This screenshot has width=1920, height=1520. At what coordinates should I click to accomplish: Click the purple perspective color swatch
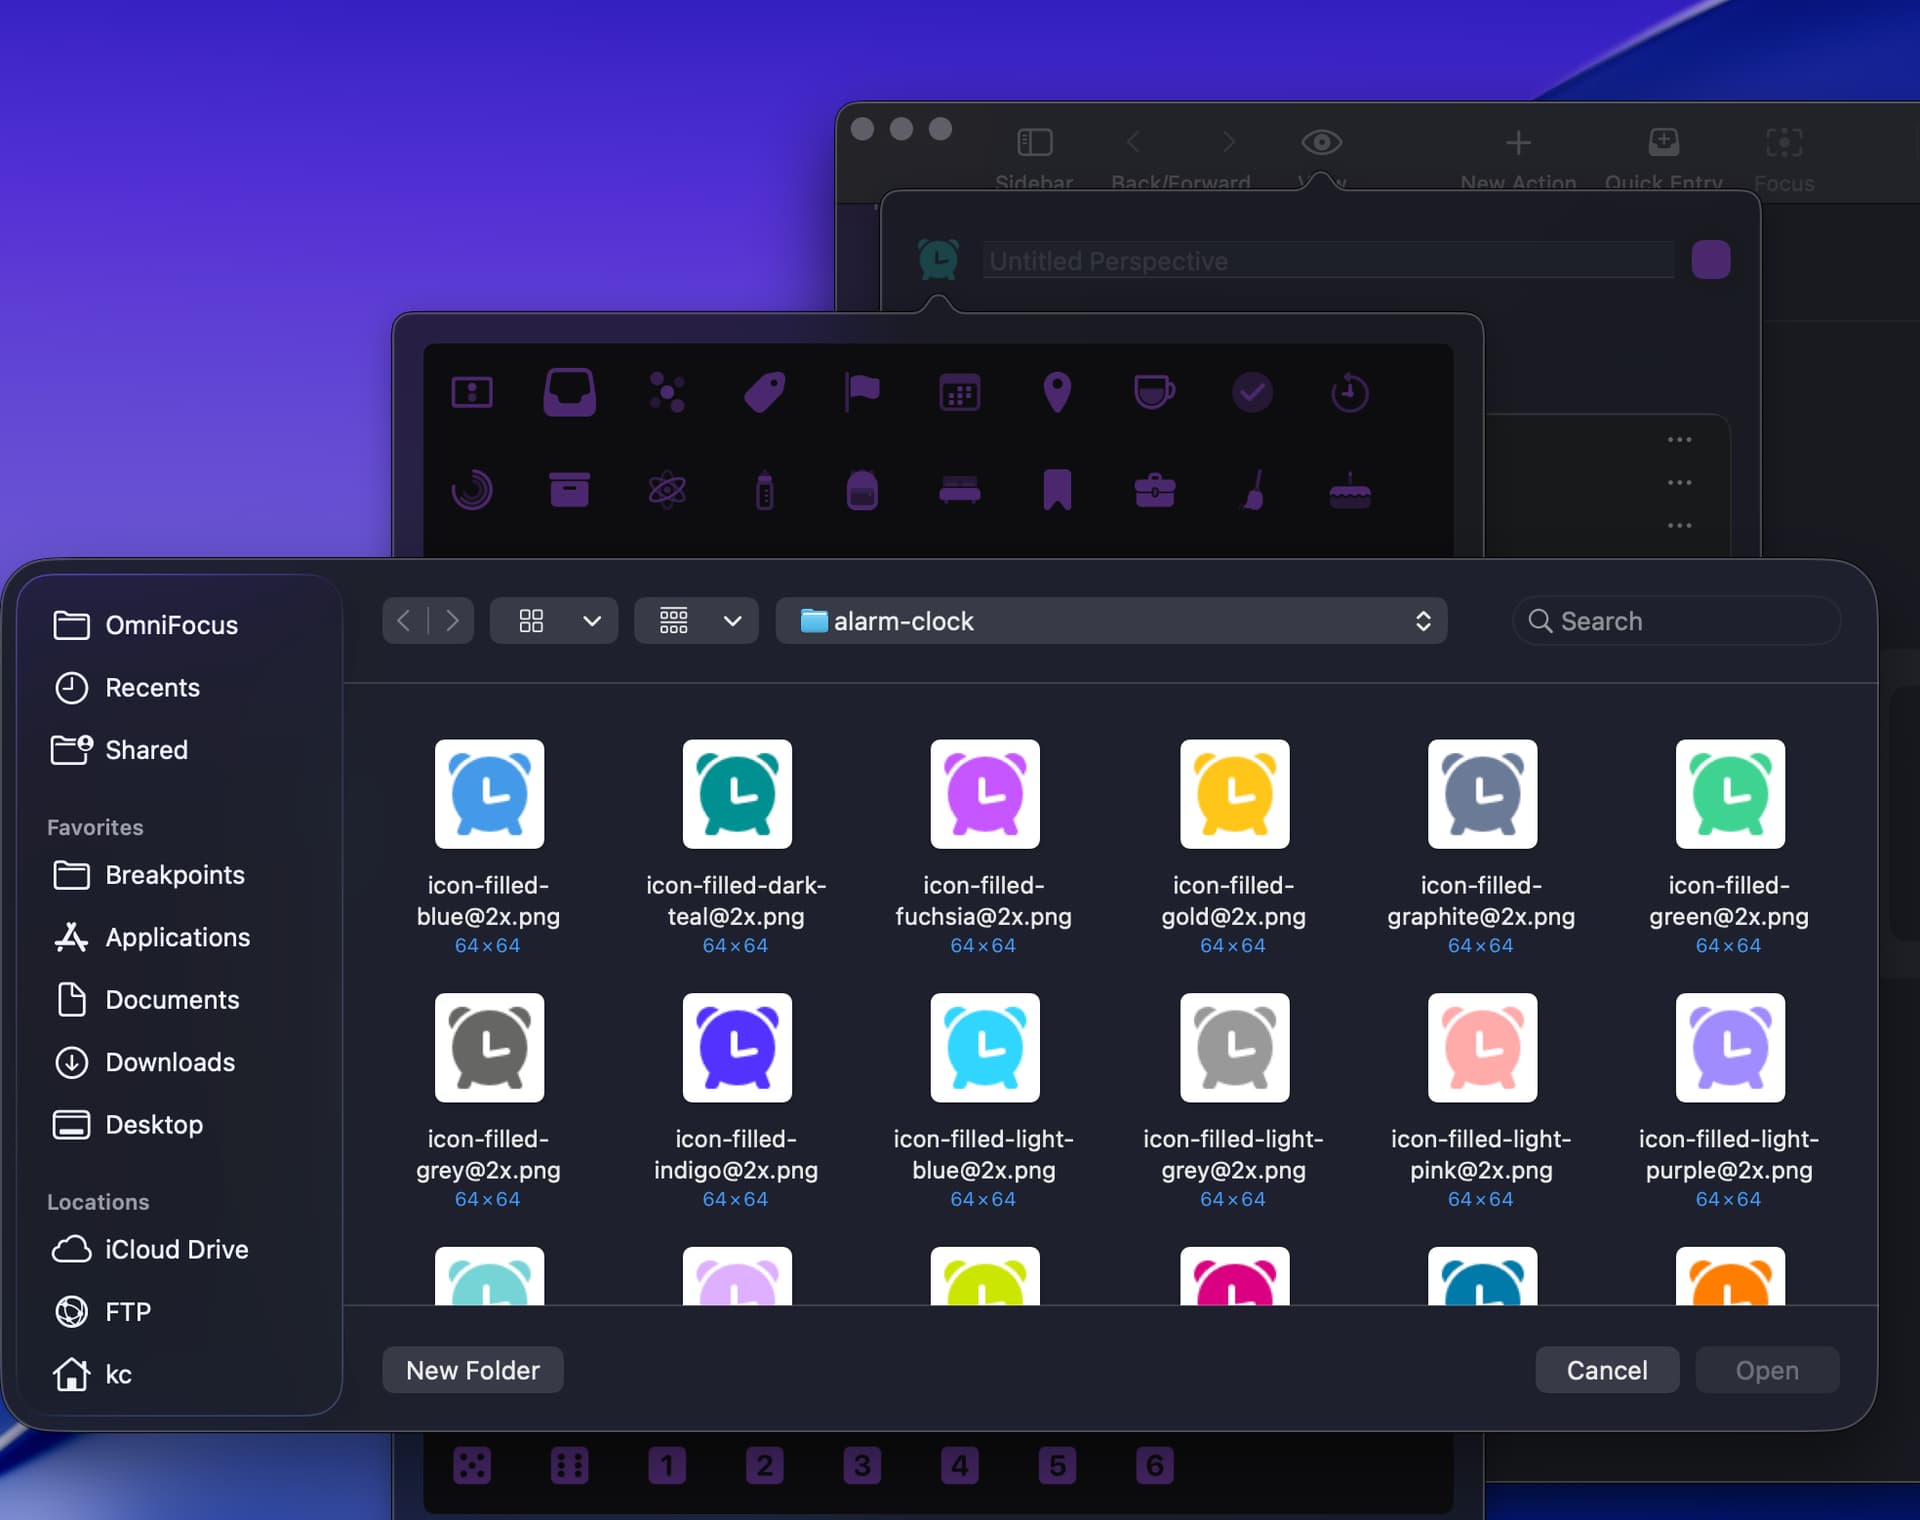1710,260
